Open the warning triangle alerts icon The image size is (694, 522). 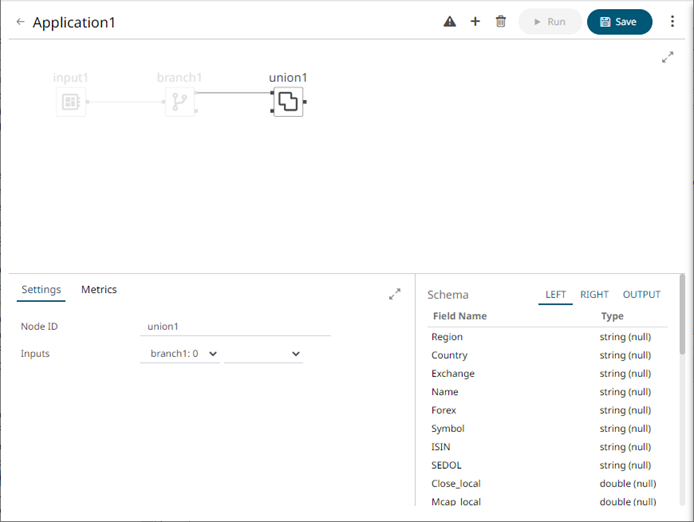tap(450, 22)
